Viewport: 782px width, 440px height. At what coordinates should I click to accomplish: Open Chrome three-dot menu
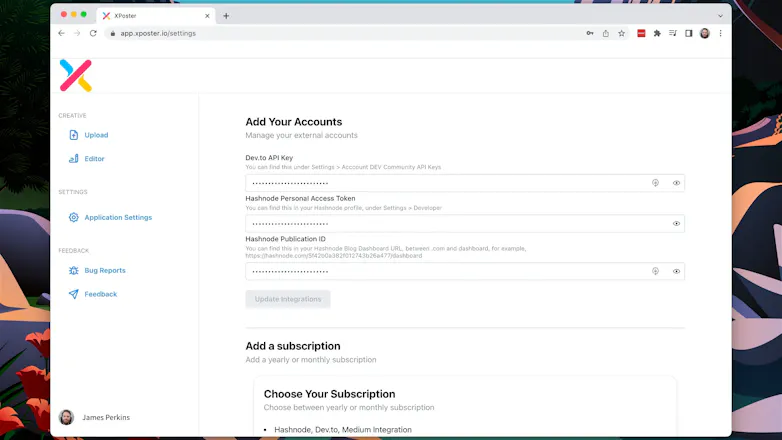tap(721, 33)
